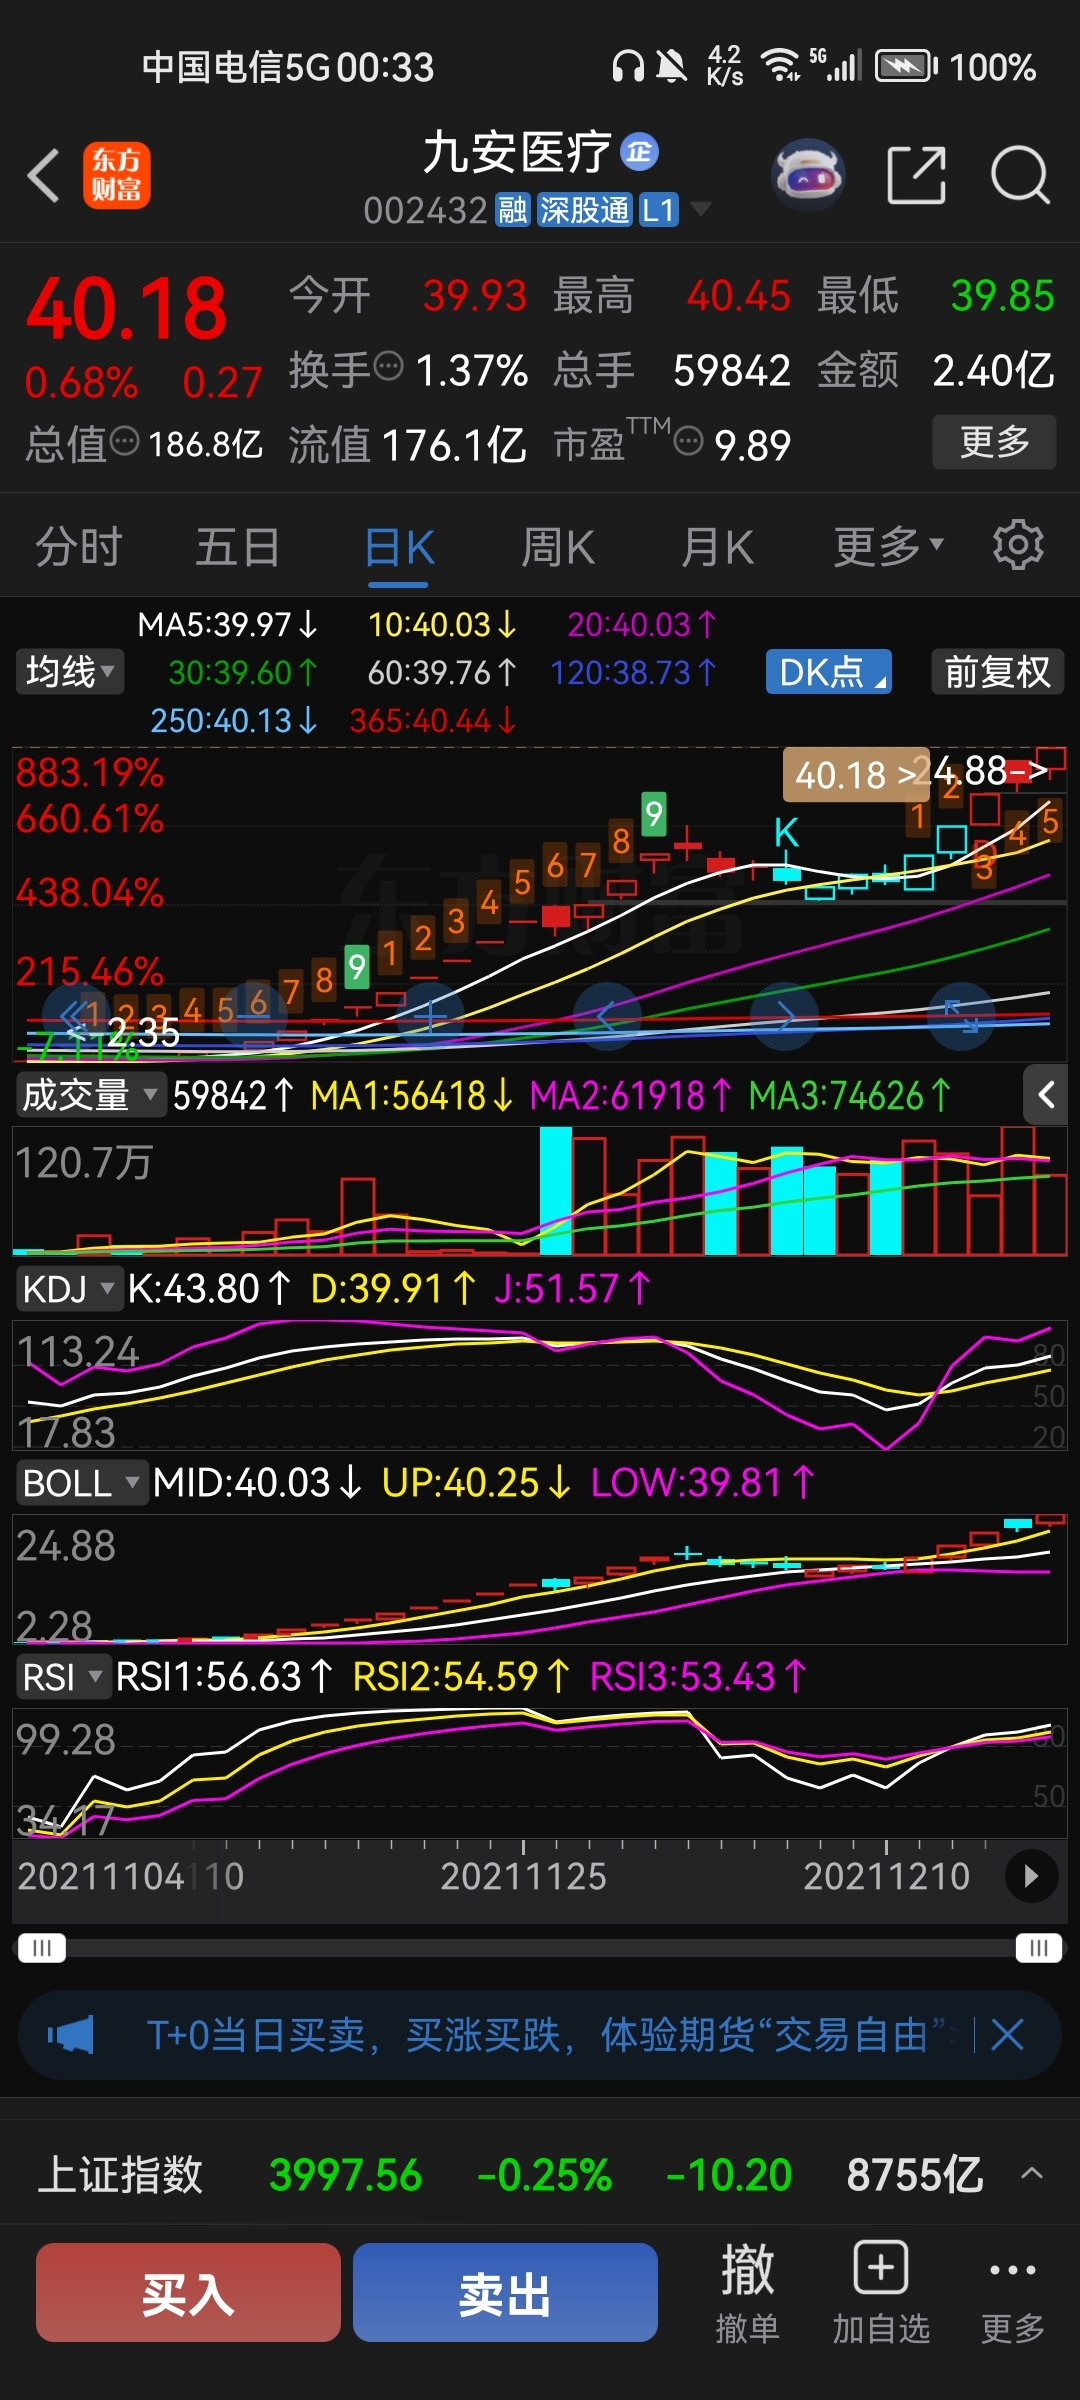Tap the 市盈 TTM info icon
The image size is (1080, 2400).
[x=688, y=441]
